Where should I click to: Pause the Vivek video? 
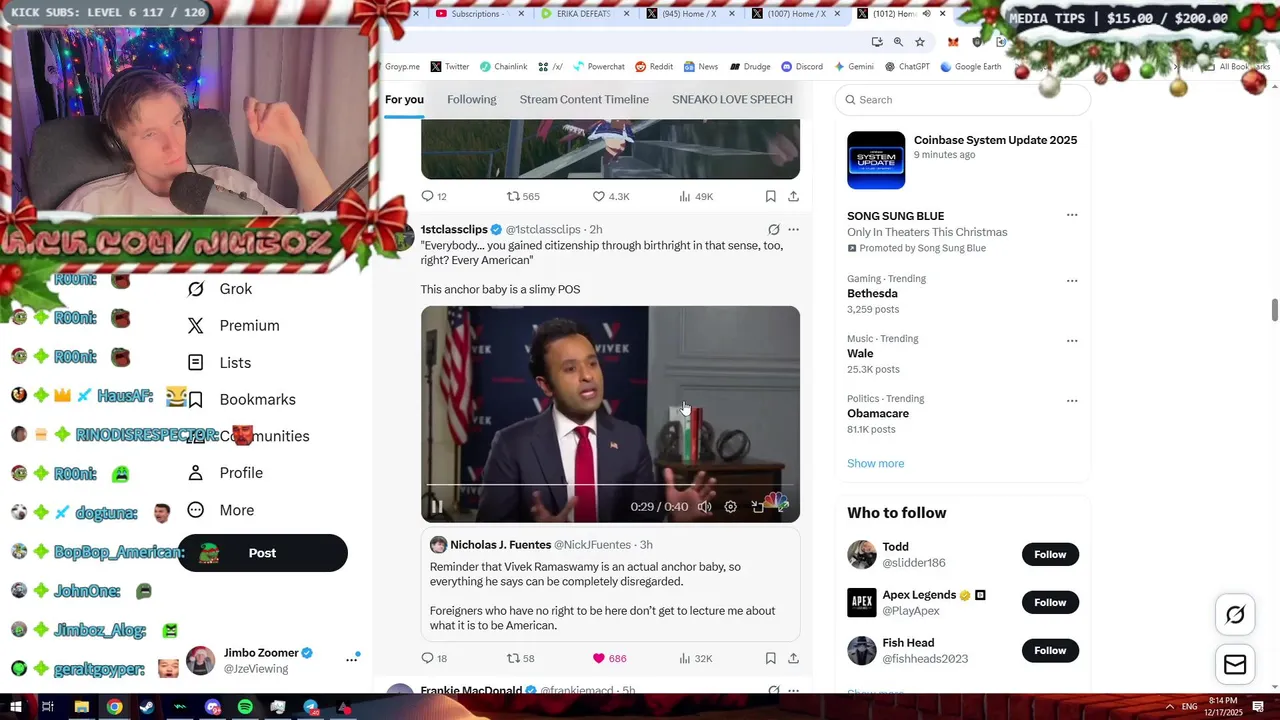coord(437,507)
